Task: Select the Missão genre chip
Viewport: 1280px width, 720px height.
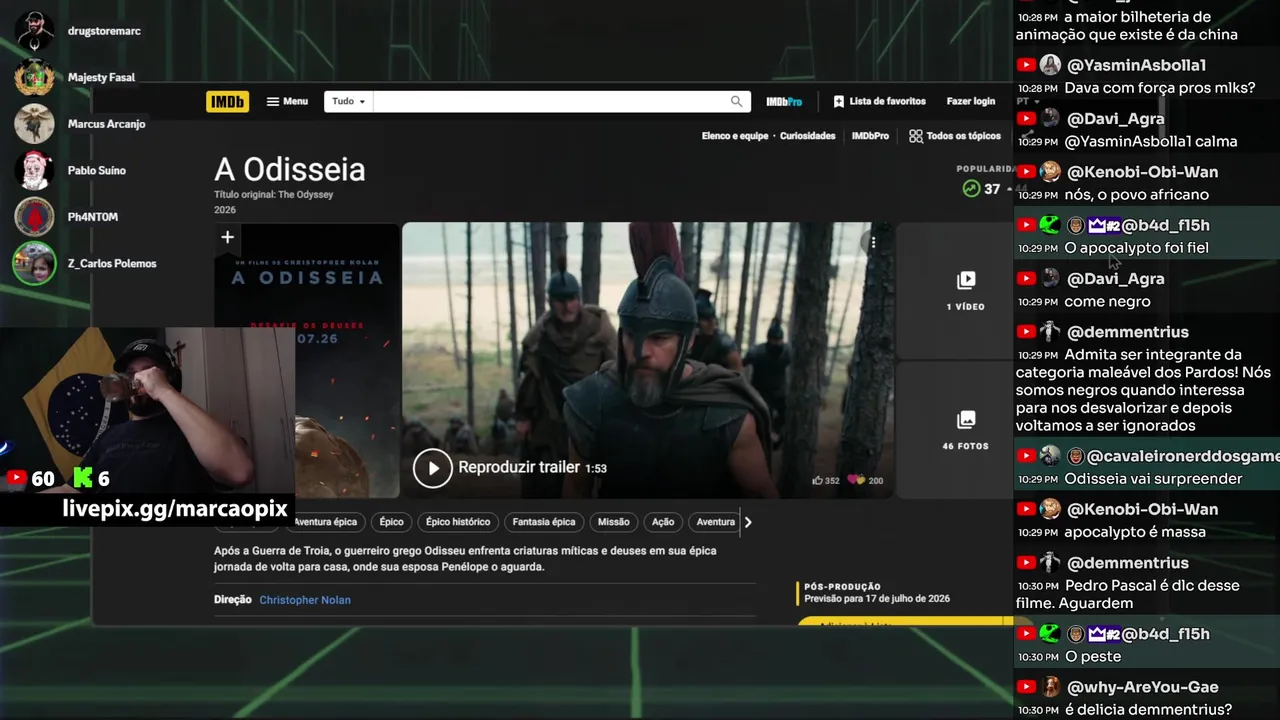Action: pos(614,522)
